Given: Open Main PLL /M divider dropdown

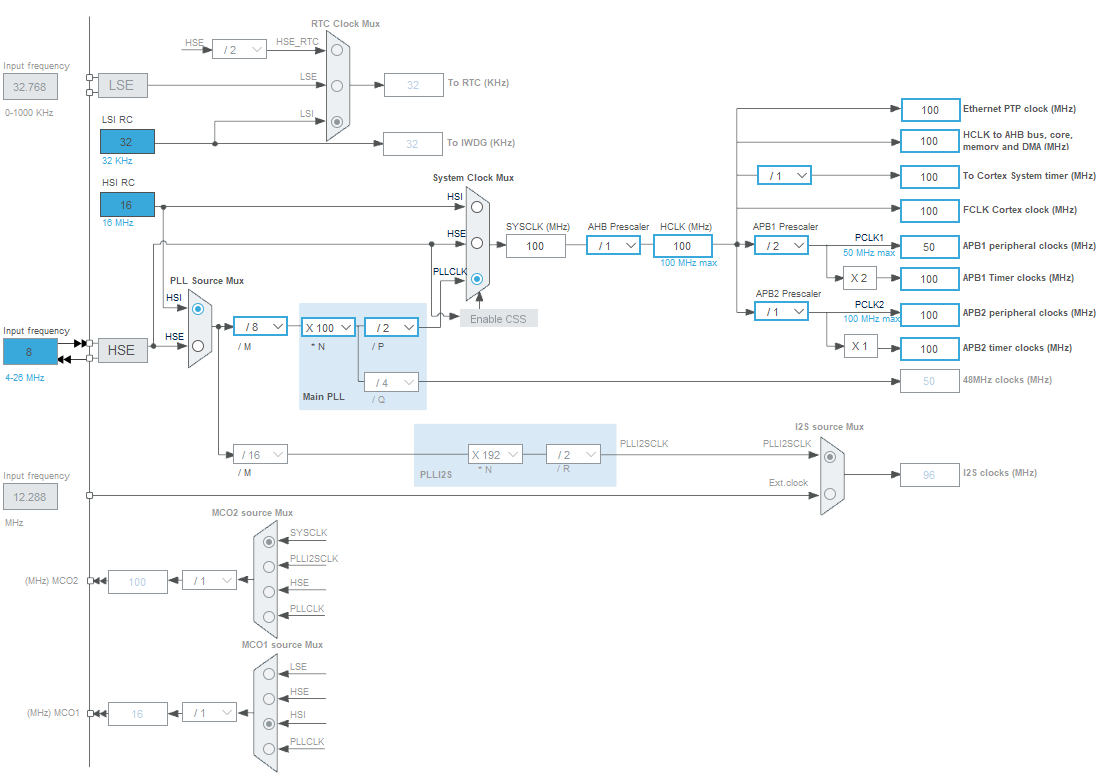Looking at the screenshot, I should point(260,327).
